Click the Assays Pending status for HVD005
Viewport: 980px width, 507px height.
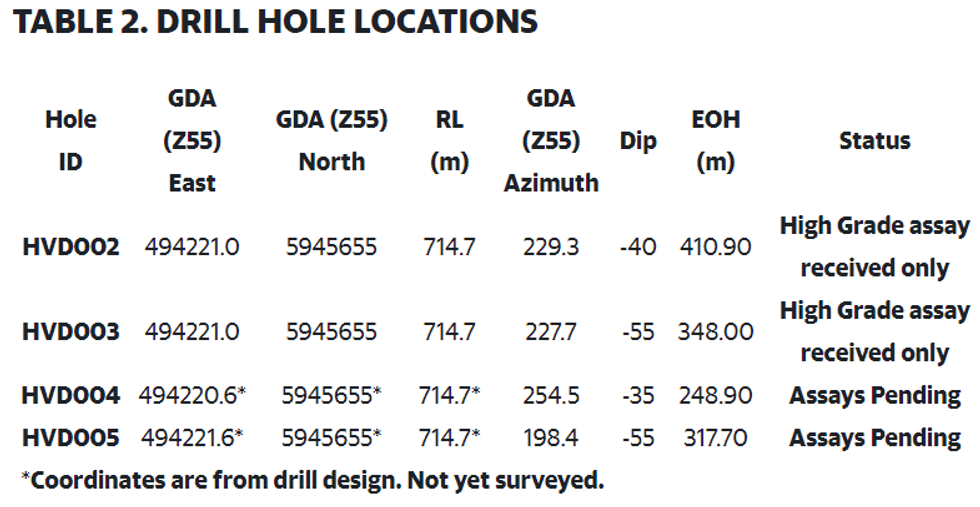click(875, 438)
